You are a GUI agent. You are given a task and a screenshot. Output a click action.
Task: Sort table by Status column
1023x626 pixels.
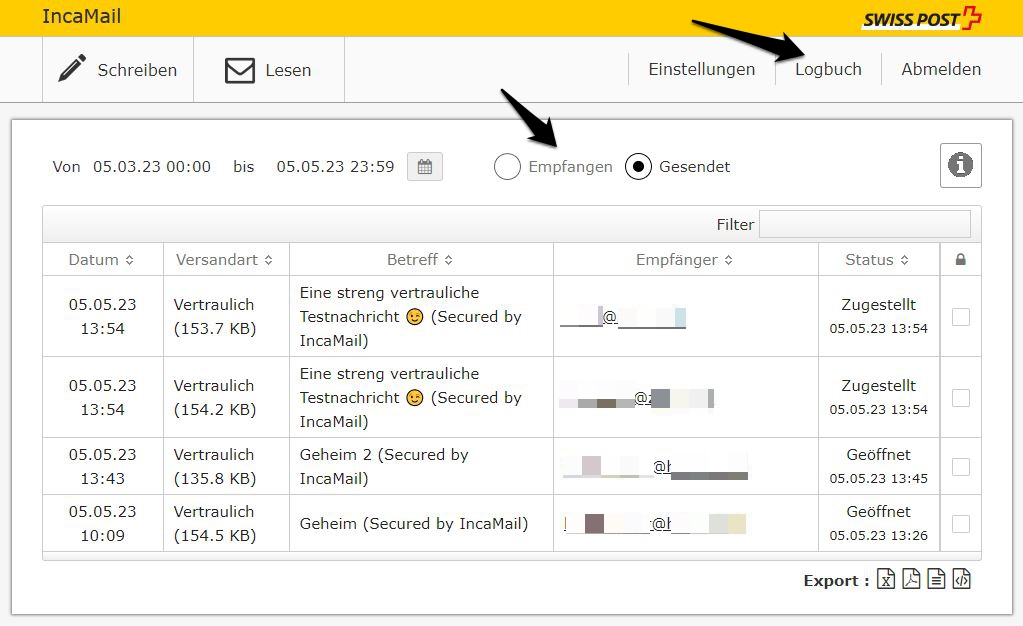click(877, 260)
